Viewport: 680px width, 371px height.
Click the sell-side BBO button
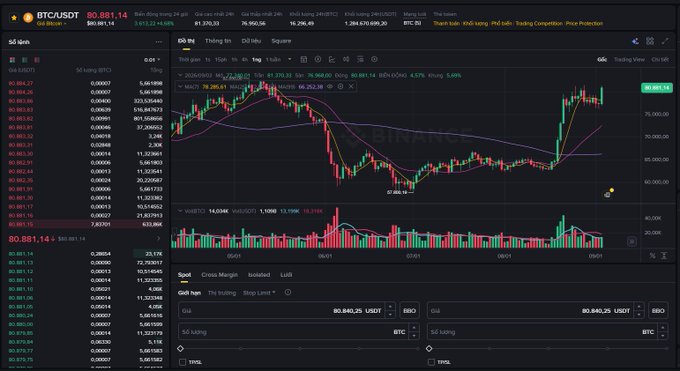658,311
